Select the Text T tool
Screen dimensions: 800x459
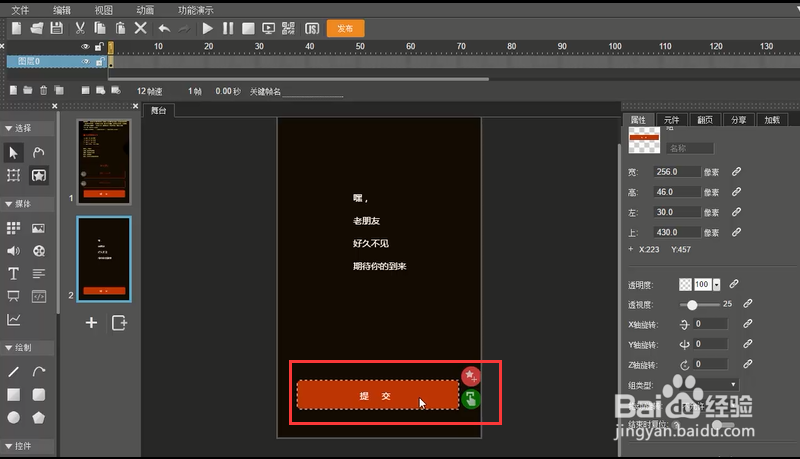(x=13, y=274)
